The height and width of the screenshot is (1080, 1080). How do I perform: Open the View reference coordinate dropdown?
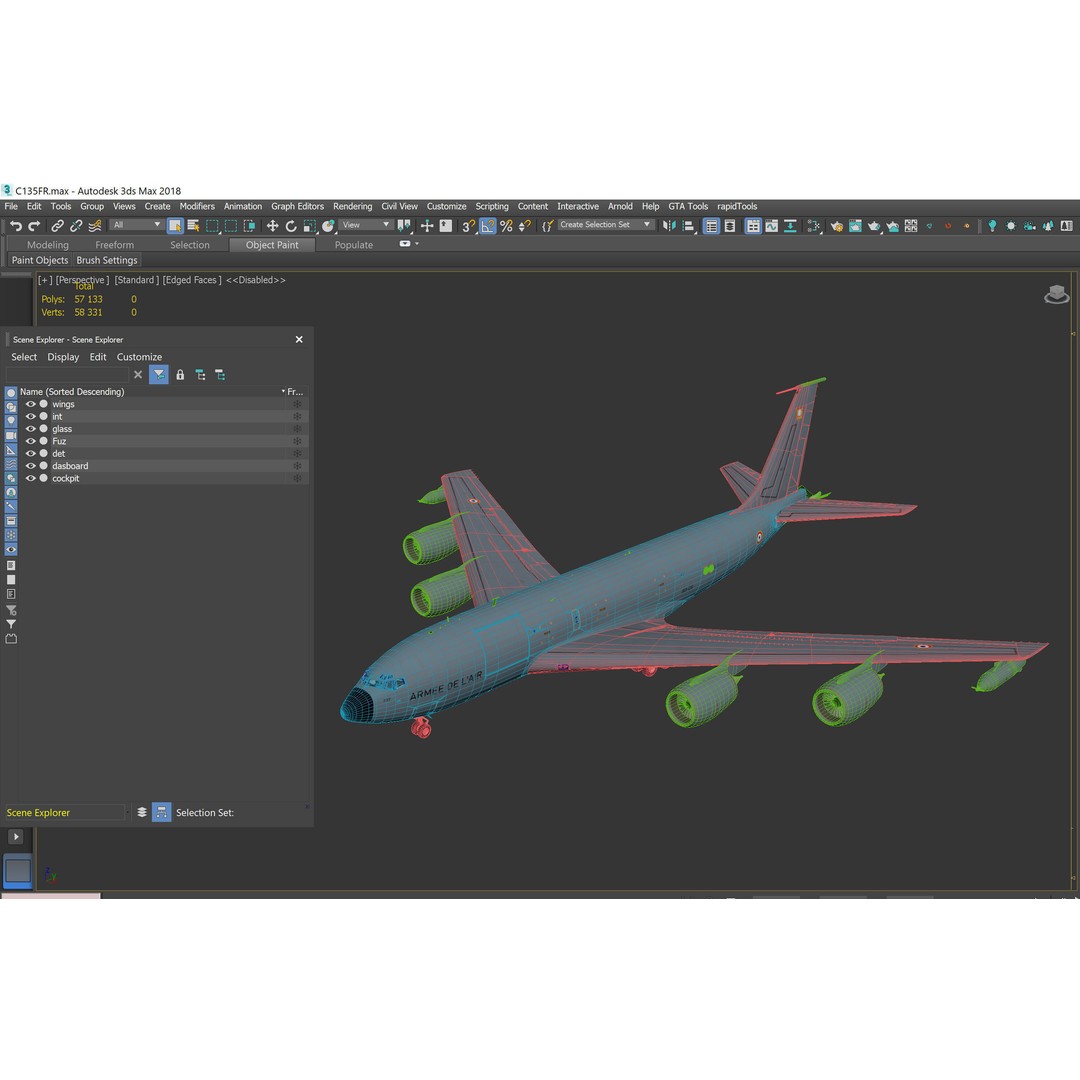coord(366,225)
